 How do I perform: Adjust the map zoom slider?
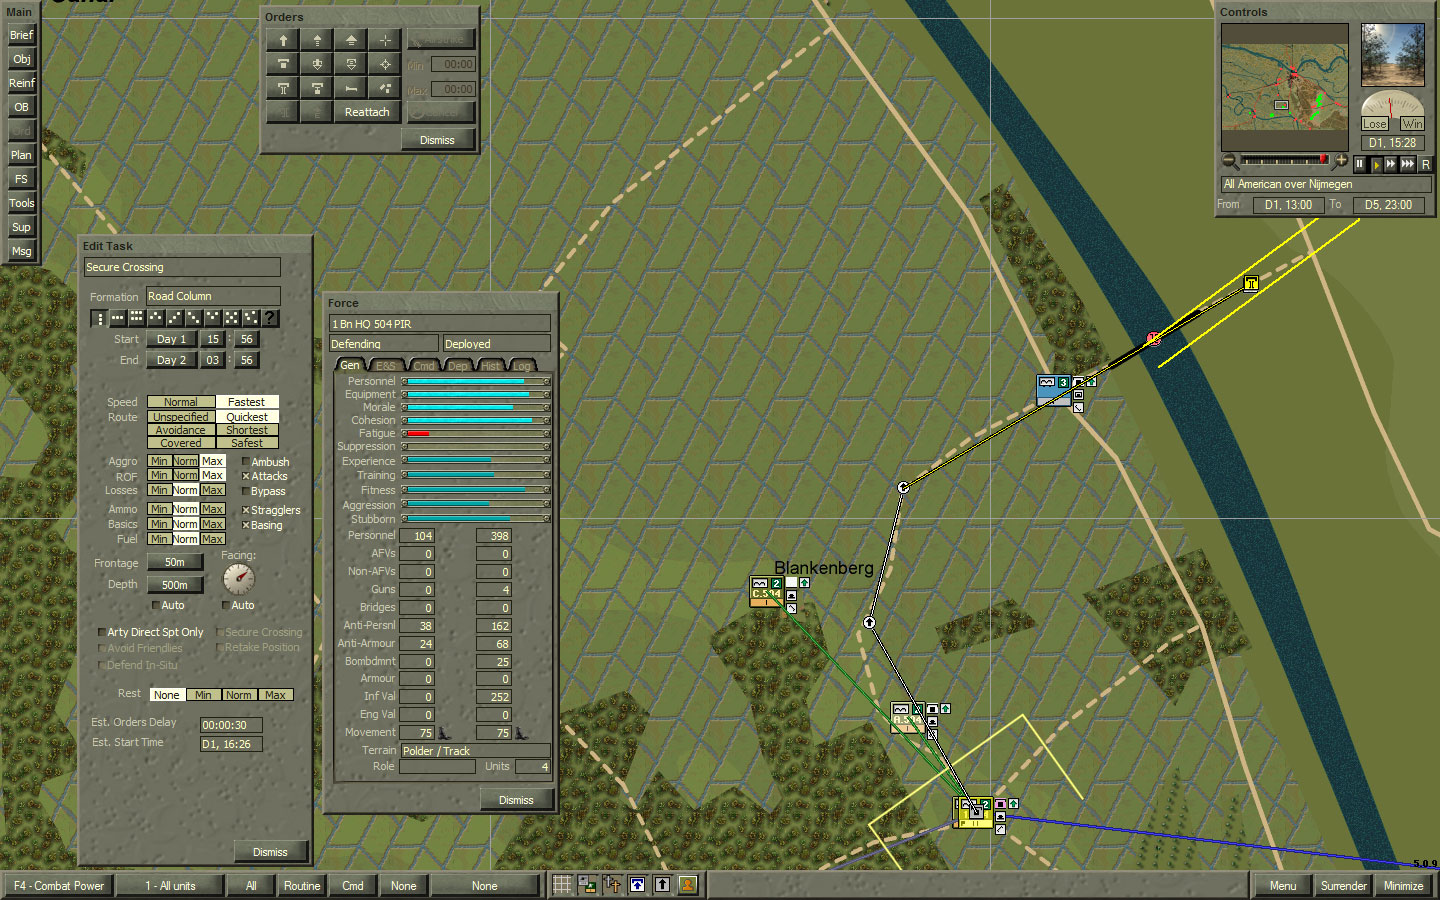(1285, 161)
